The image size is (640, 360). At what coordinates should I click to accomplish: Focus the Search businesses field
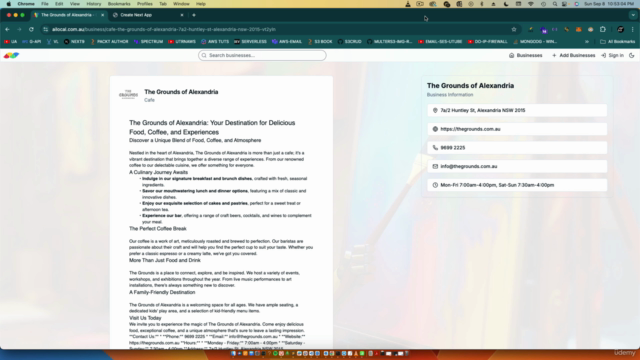tap(262, 56)
